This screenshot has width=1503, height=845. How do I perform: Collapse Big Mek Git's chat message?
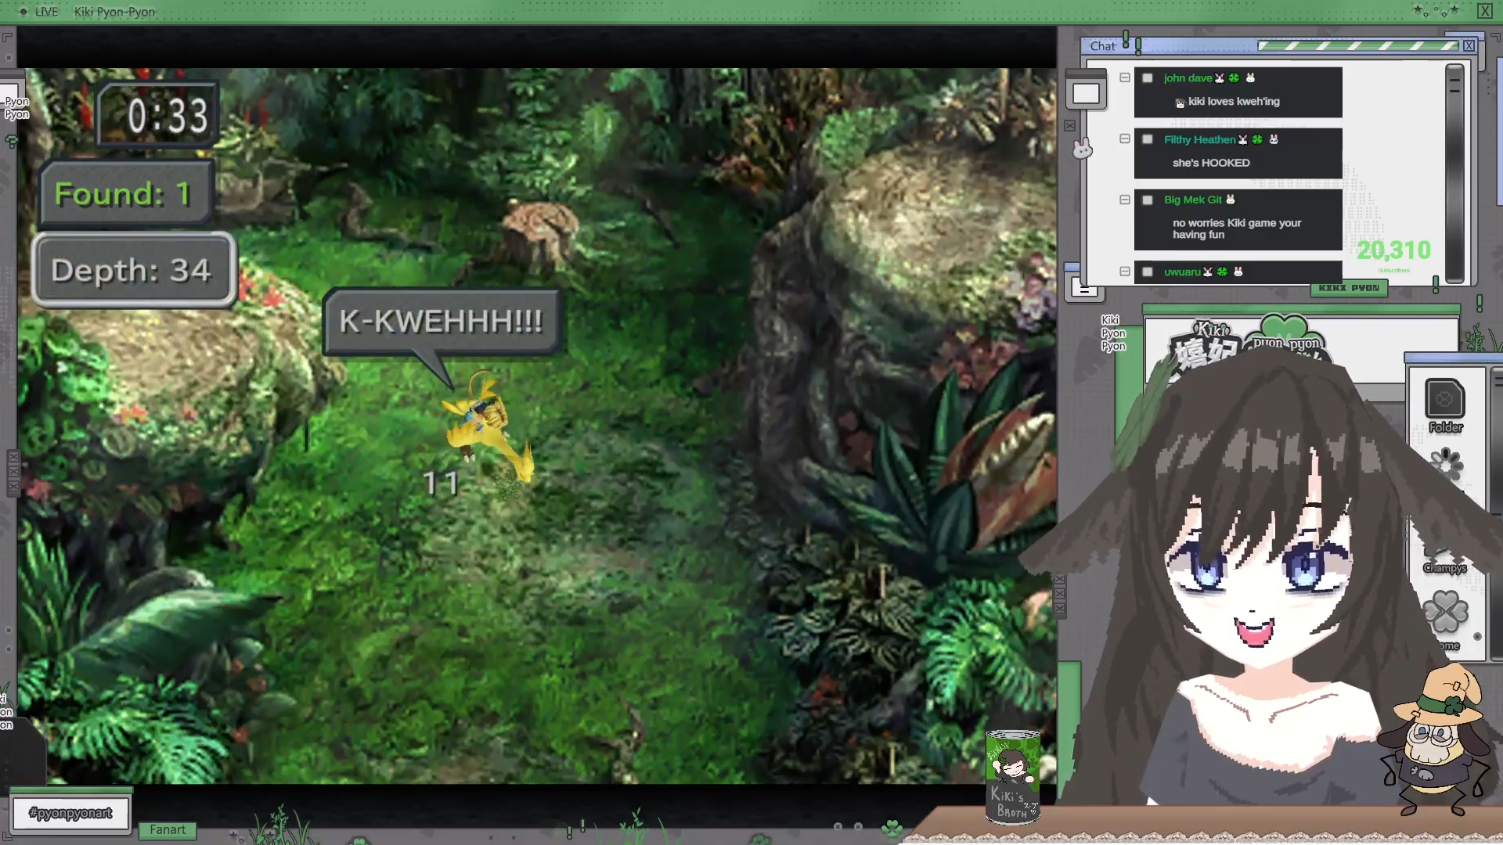(x=1125, y=200)
